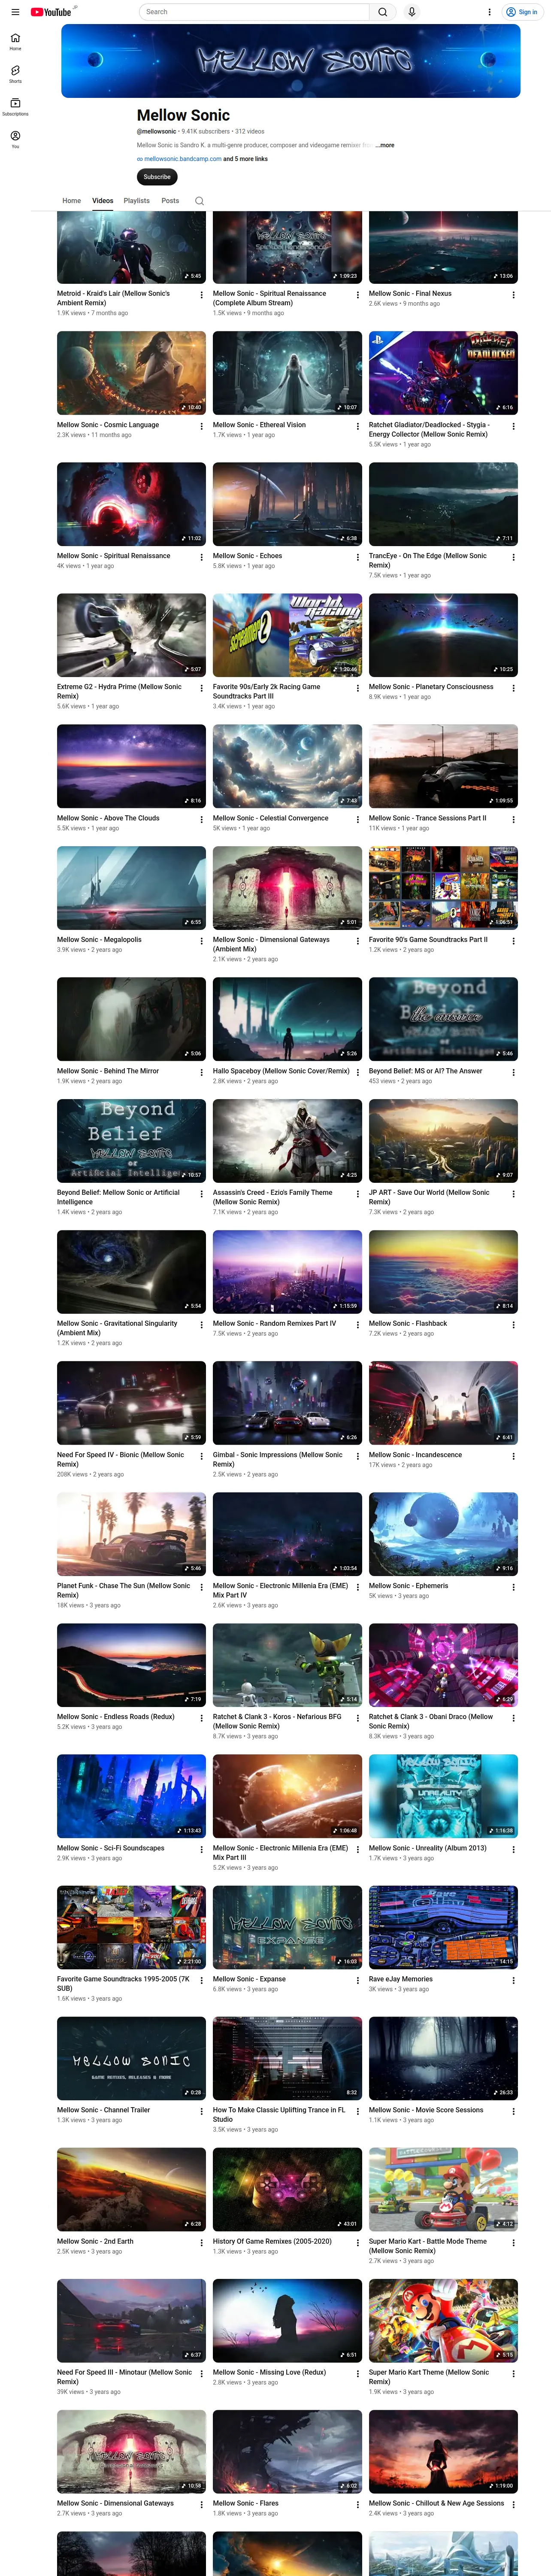Open the action menu for Mellow Sonic - Cosmic Language
This screenshot has height=2576, width=551.
201,426
